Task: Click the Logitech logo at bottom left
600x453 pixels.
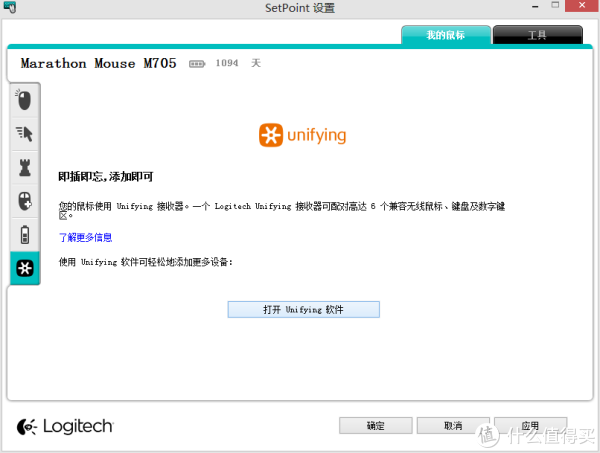Action: (65, 426)
